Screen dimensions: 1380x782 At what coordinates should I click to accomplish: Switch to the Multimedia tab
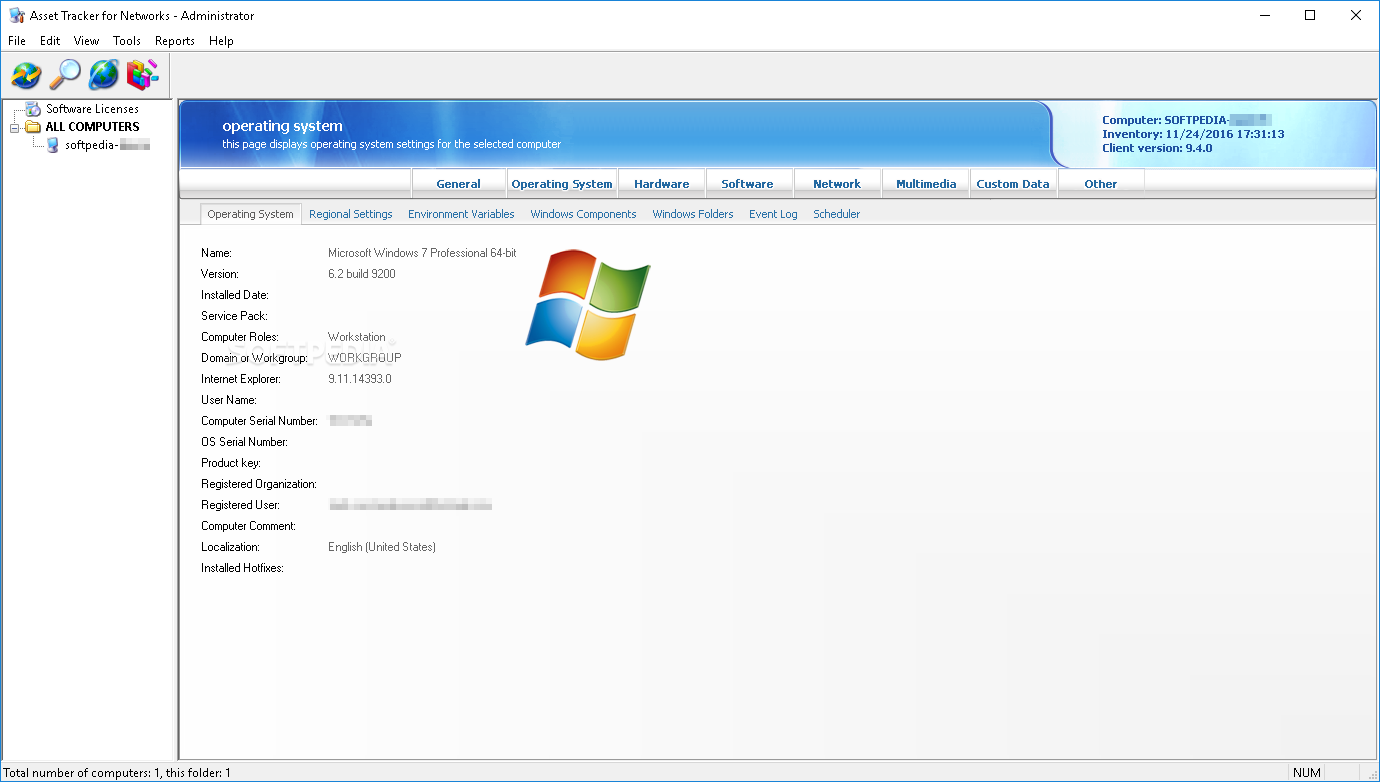(926, 184)
